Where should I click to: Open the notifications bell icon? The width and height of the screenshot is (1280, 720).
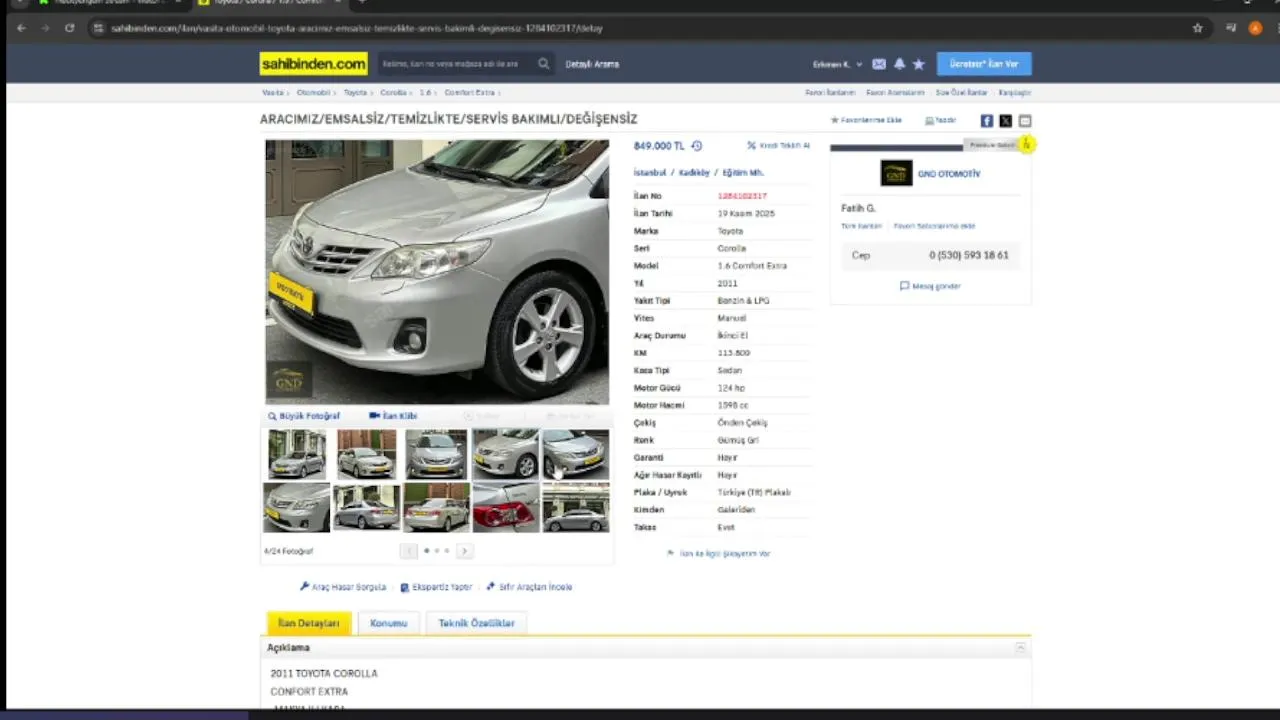pos(899,64)
